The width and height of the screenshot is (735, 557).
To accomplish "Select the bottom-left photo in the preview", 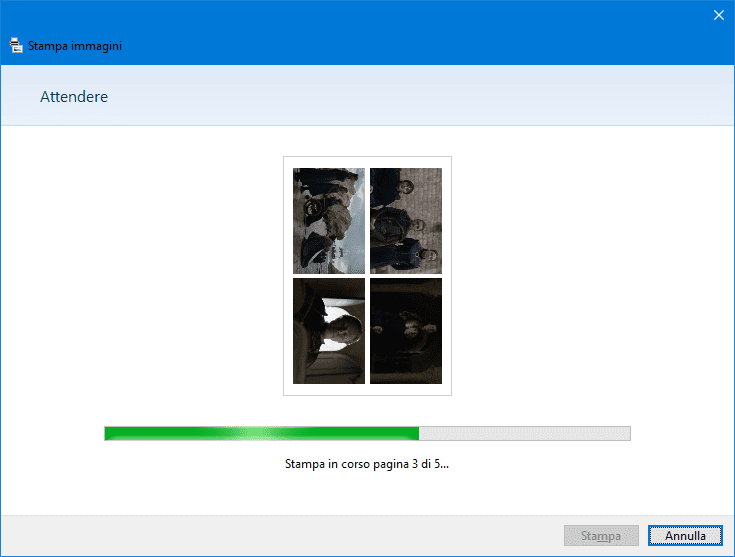I will 328,331.
